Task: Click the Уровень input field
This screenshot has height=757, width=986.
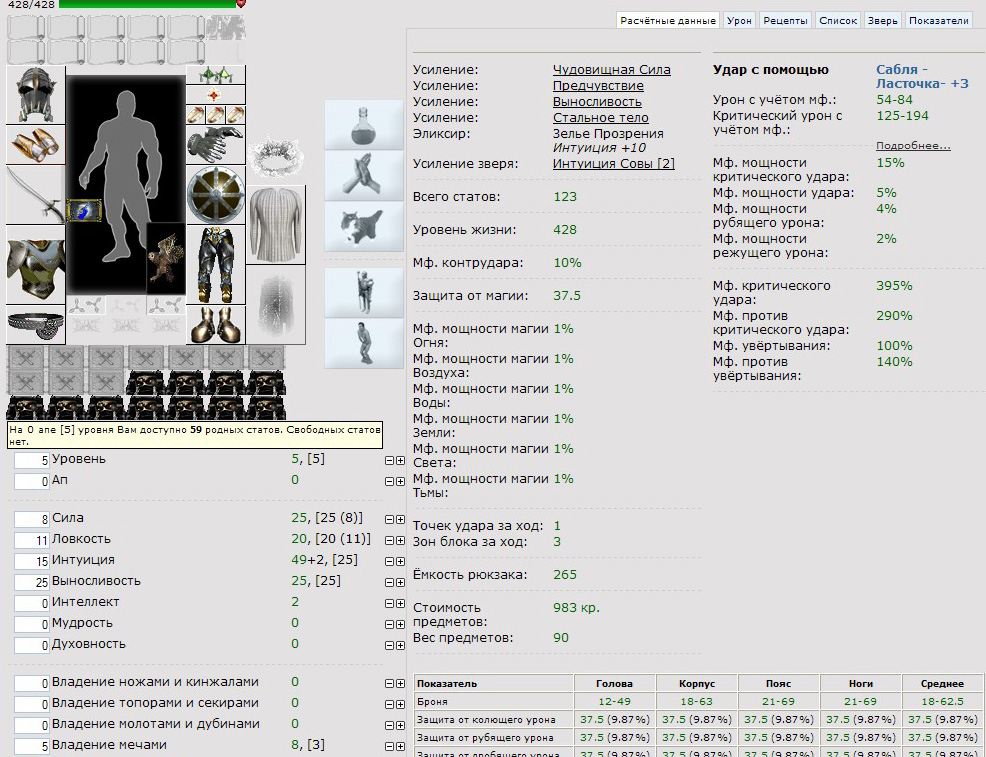Action: [31, 460]
